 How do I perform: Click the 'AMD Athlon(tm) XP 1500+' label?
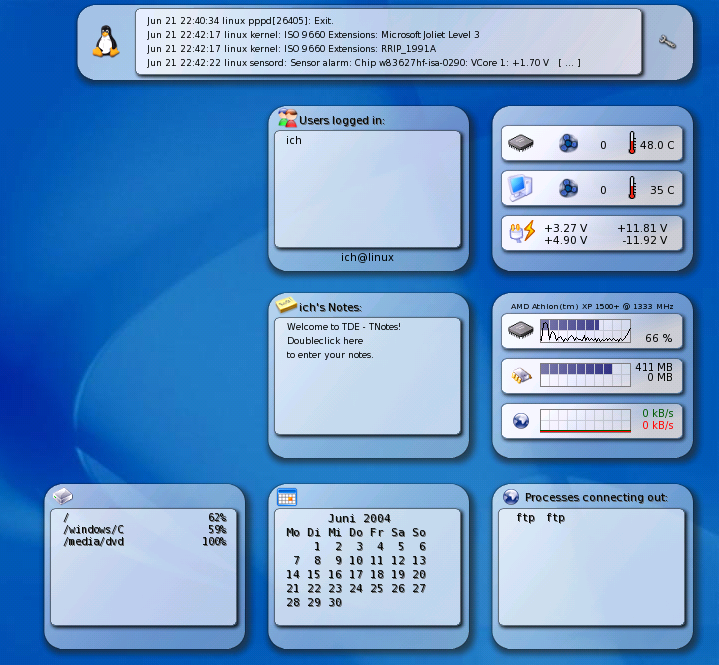click(564, 306)
